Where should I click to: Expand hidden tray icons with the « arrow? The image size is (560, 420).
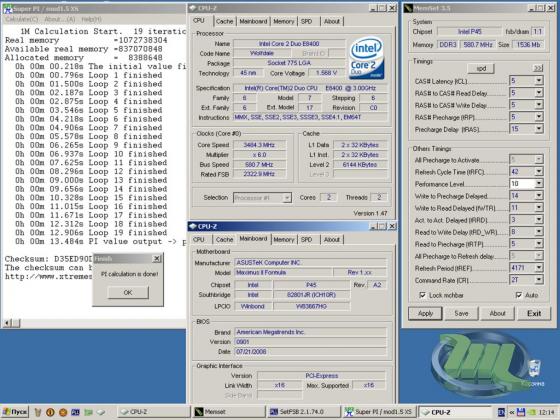(x=511, y=412)
